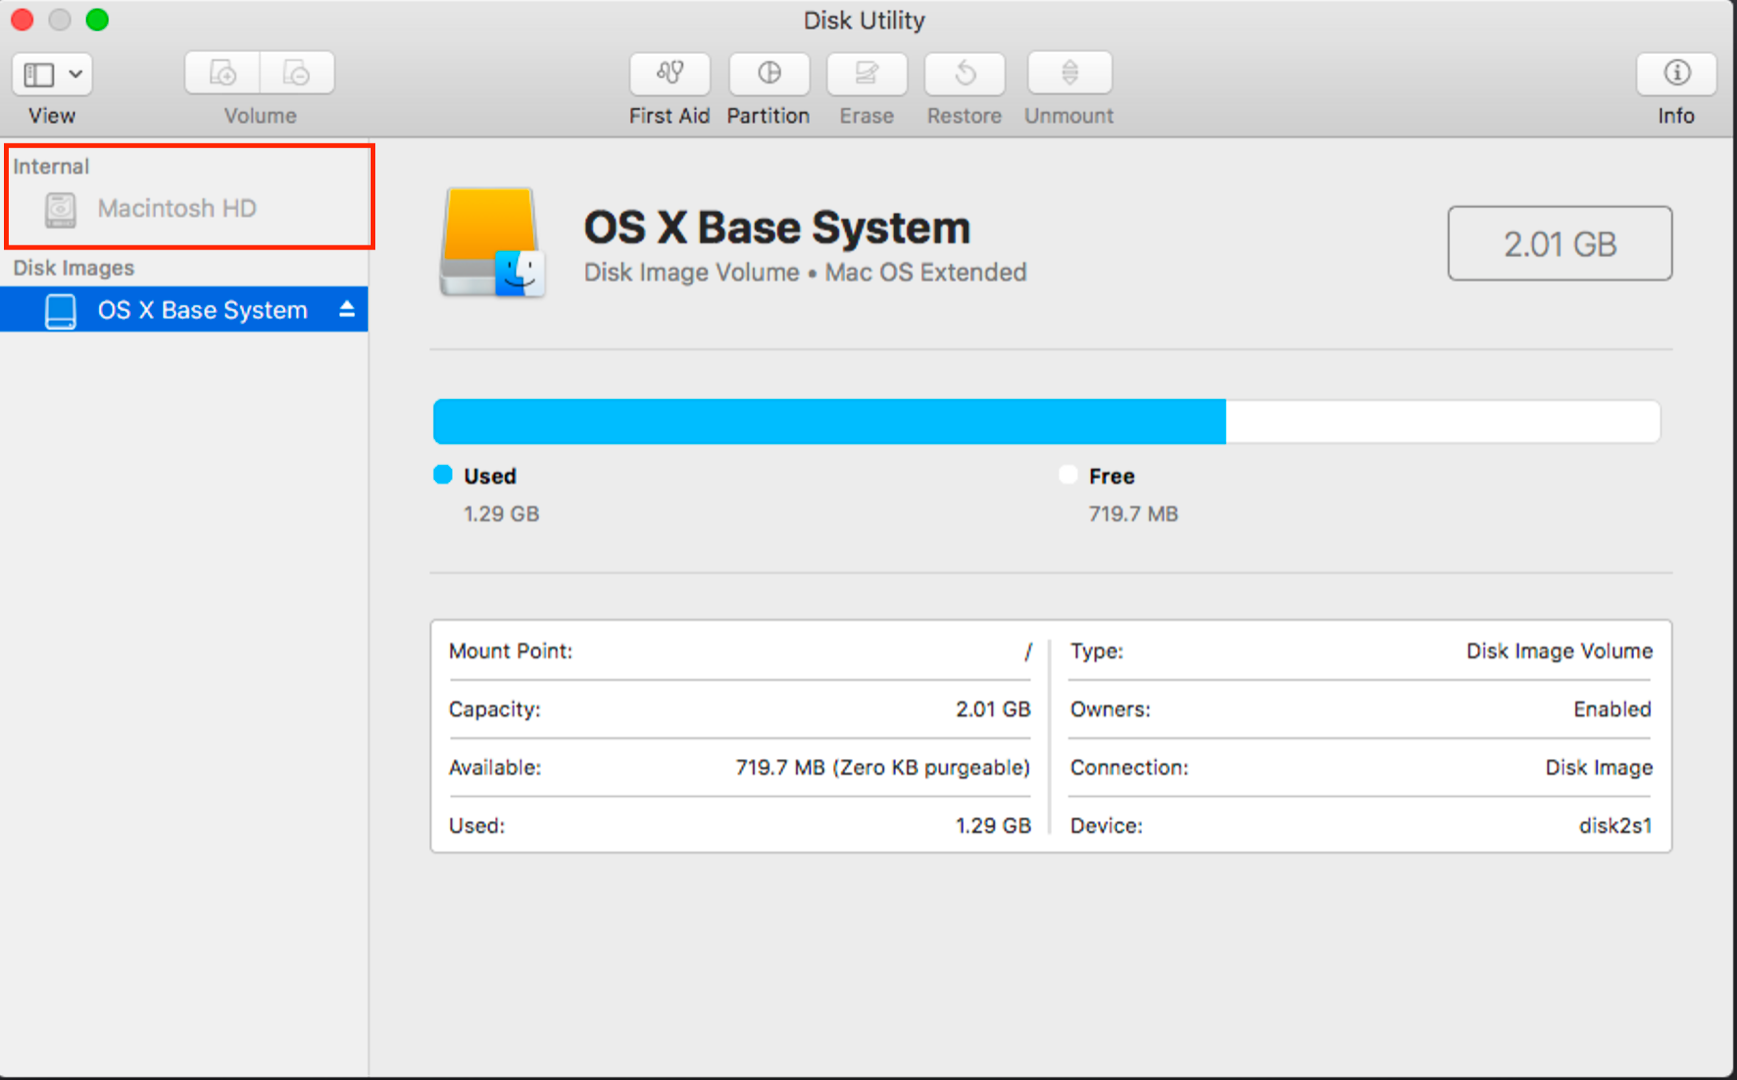The image size is (1737, 1080).
Task: Click the blue Used legend dot
Action: pyautogui.click(x=443, y=475)
